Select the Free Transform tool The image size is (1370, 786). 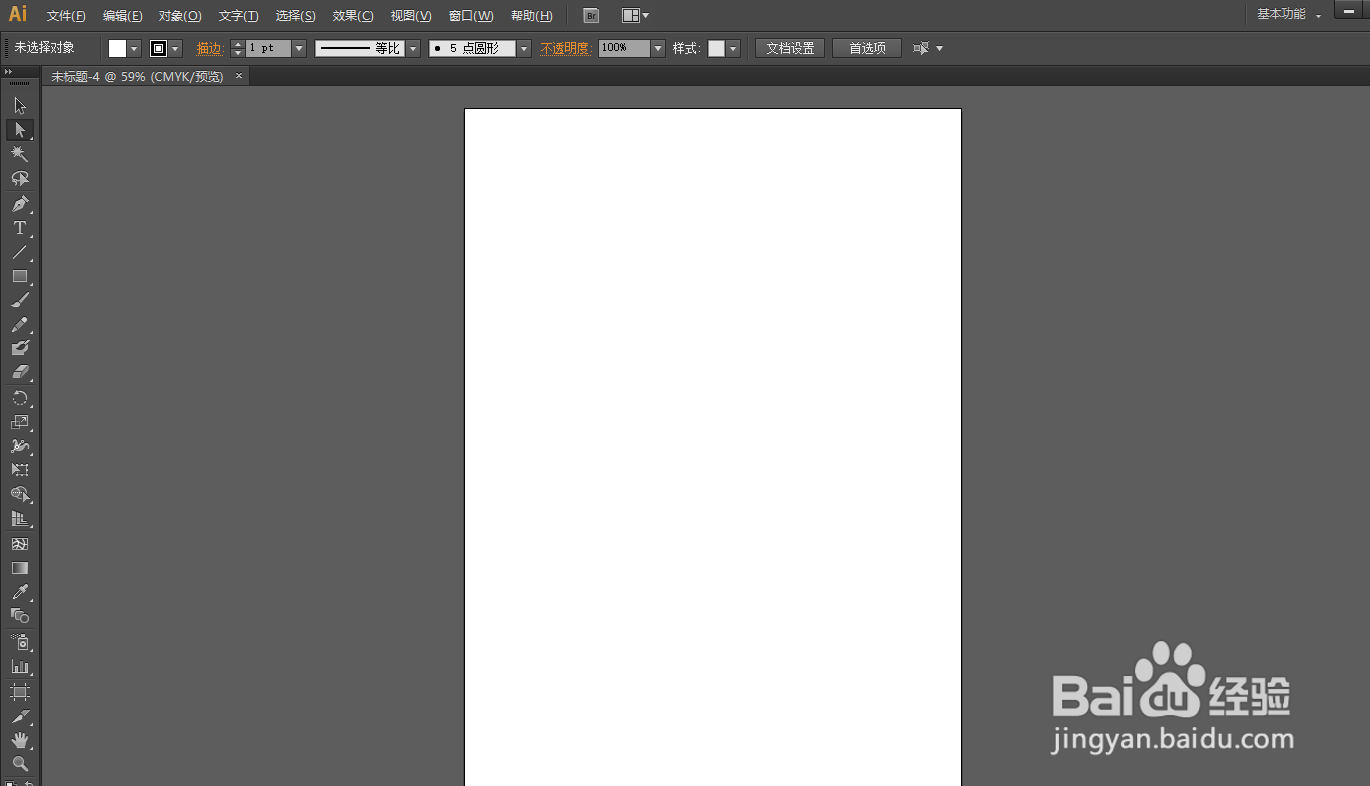[x=20, y=470]
